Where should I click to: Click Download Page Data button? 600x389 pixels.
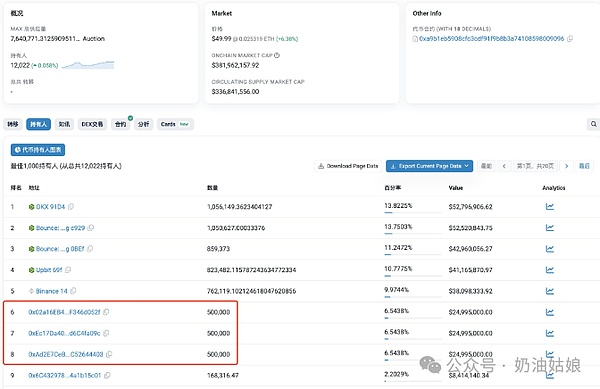[x=348, y=166]
